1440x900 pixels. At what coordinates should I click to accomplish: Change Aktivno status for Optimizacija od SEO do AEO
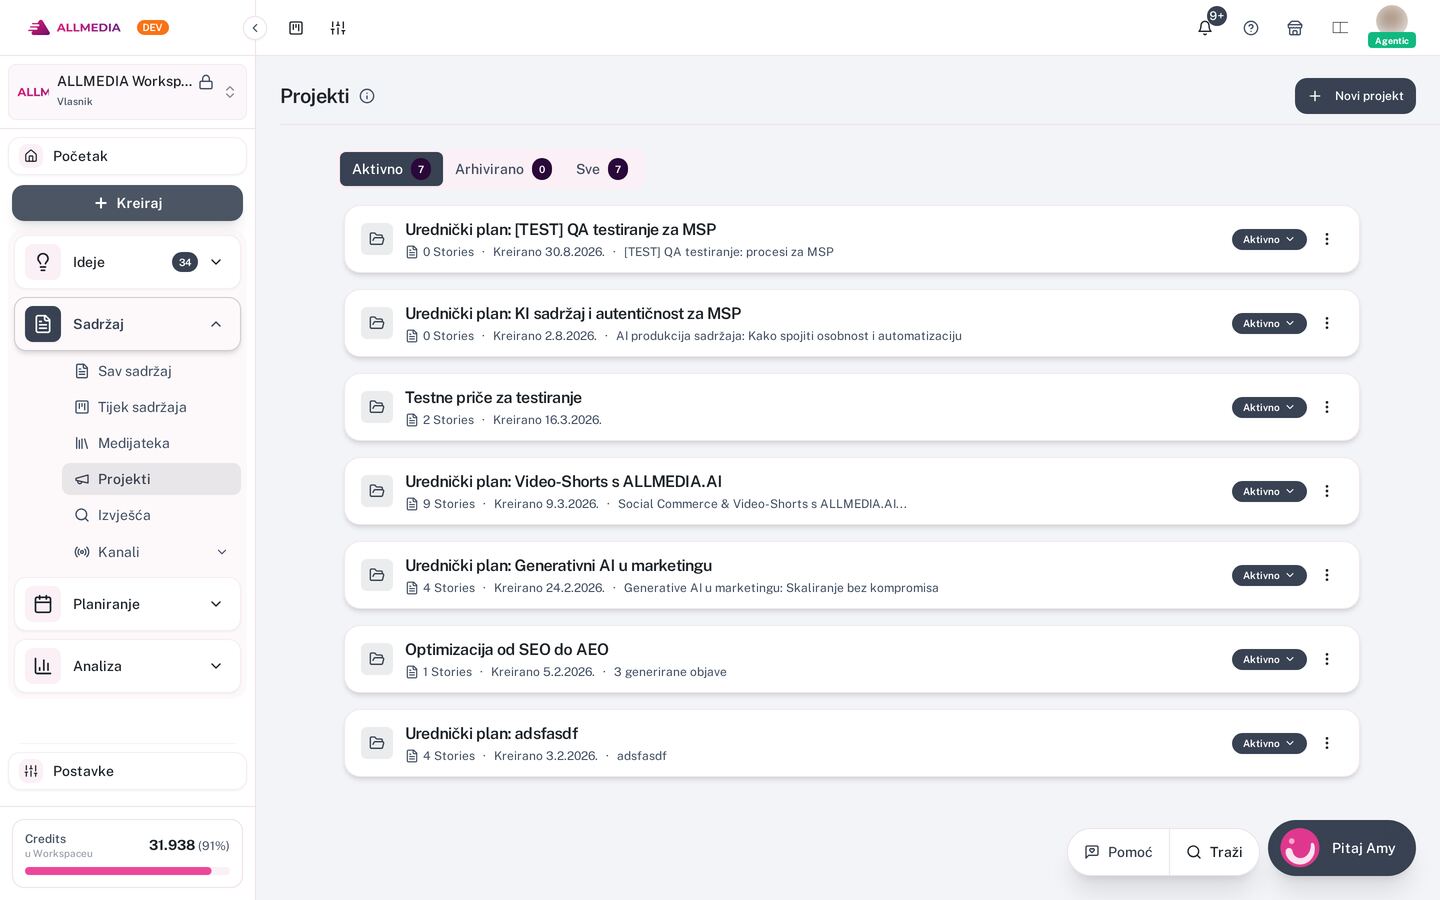(x=1269, y=659)
